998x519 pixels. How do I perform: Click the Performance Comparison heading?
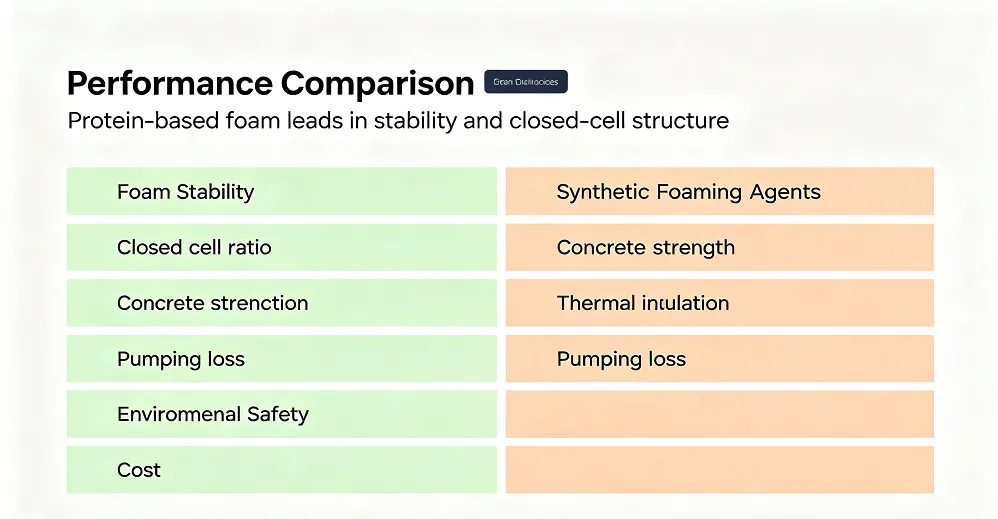click(271, 83)
